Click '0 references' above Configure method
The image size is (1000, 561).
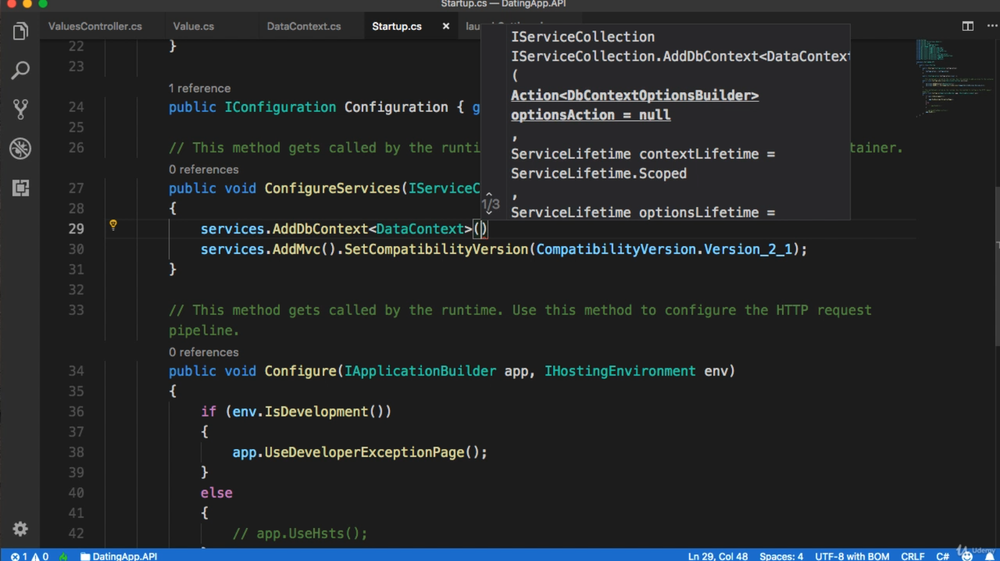click(x=203, y=352)
